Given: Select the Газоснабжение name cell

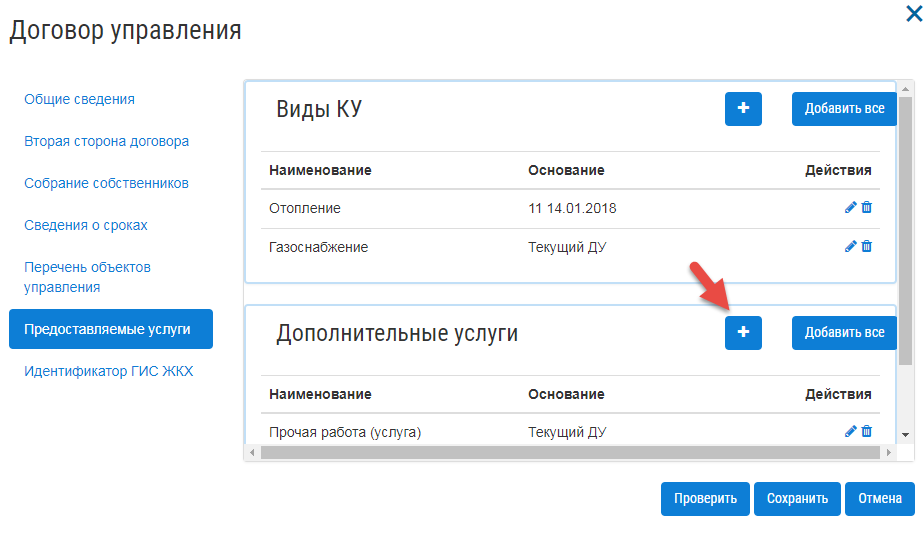Looking at the screenshot, I should [319, 247].
